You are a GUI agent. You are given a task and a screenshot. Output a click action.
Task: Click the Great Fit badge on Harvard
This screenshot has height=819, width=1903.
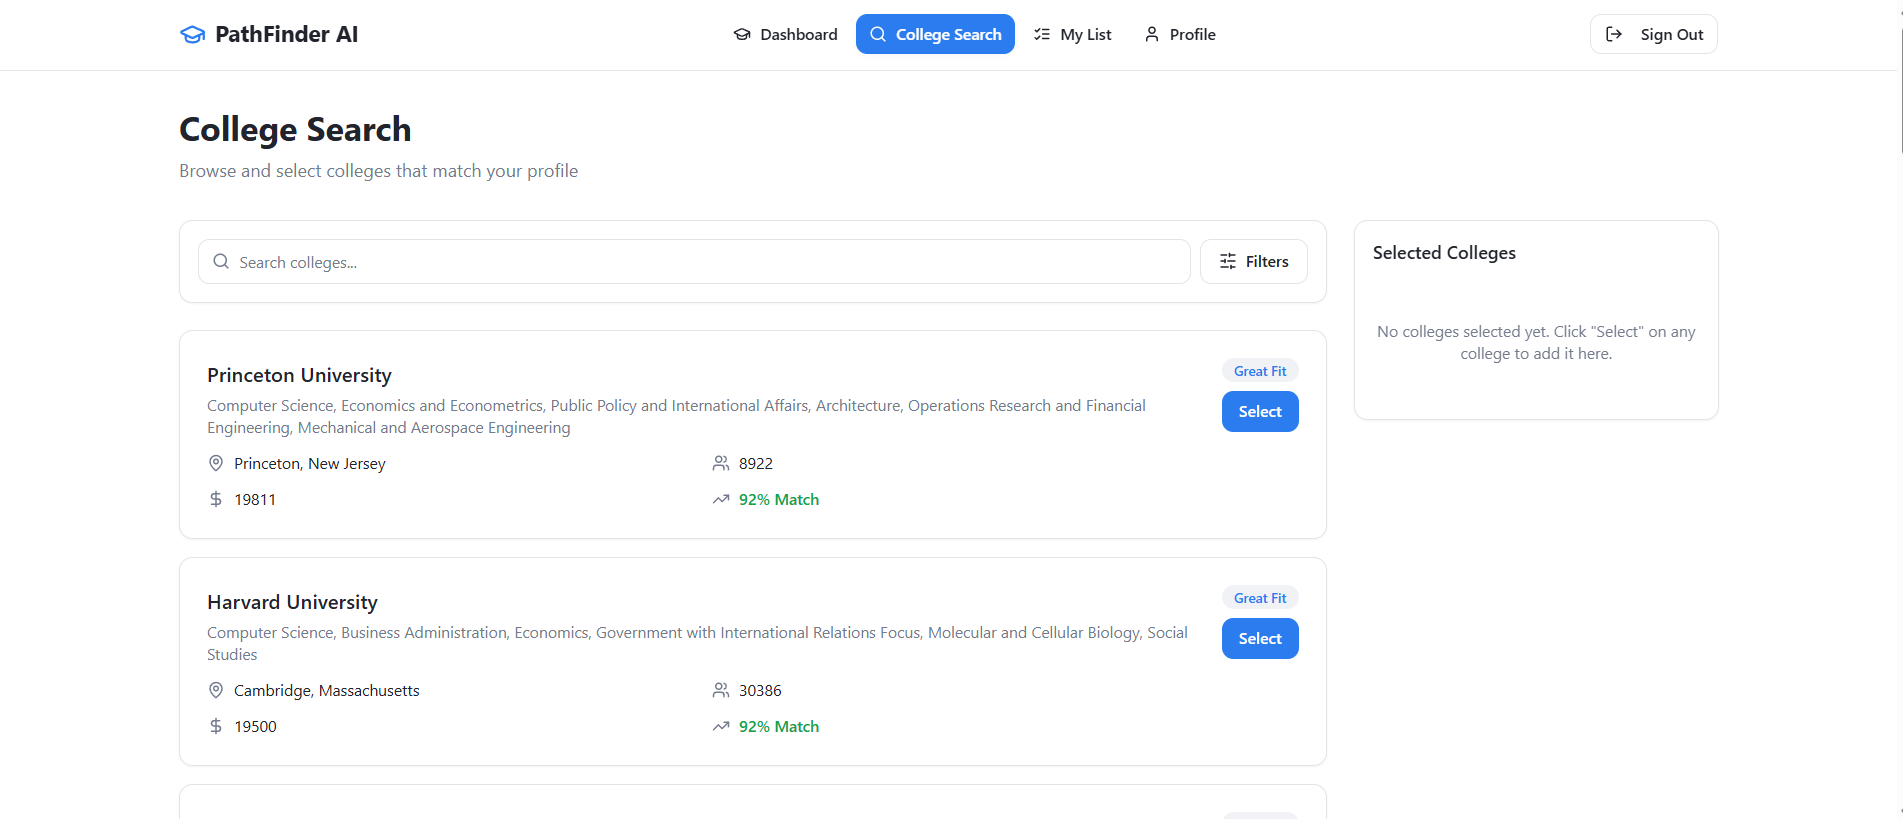[x=1260, y=598]
